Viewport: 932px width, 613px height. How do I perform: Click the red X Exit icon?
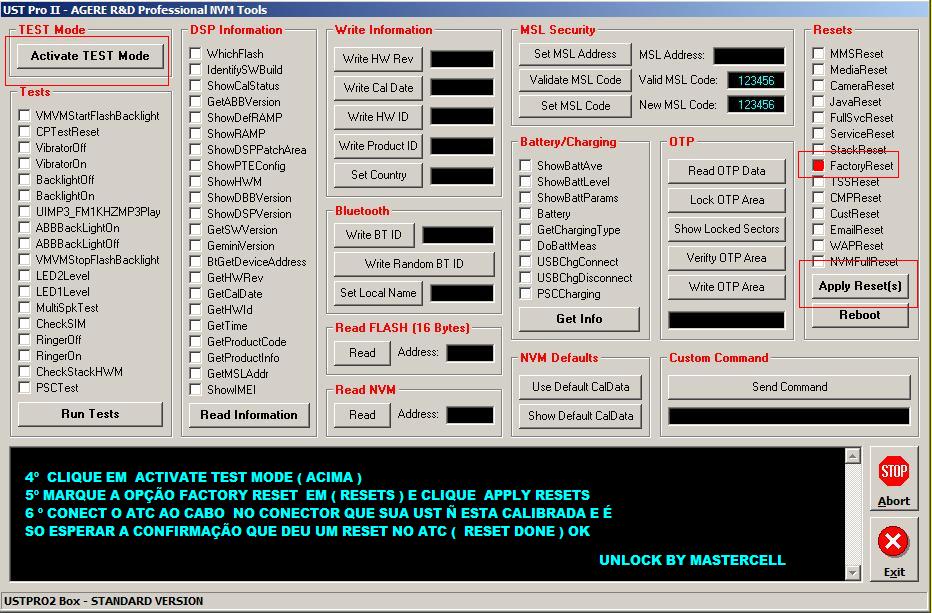(x=893, y=543)
